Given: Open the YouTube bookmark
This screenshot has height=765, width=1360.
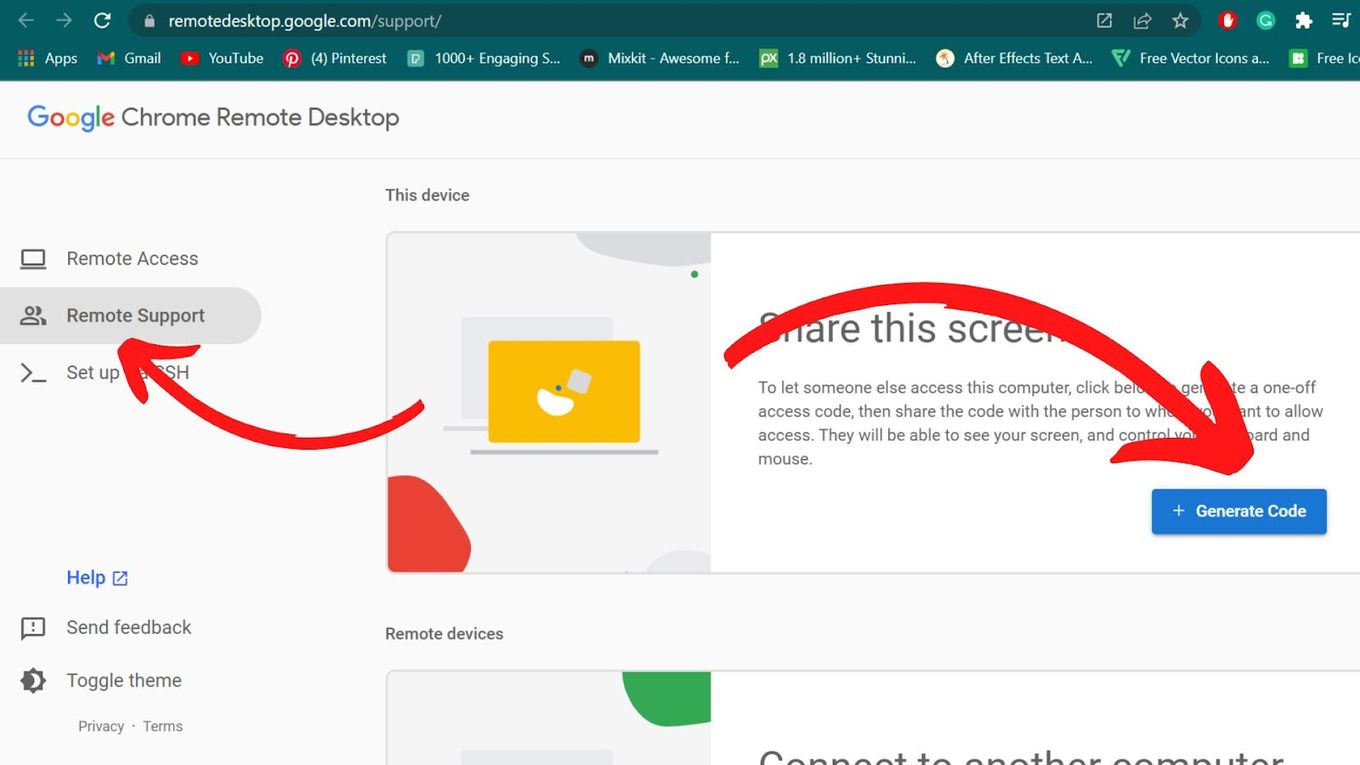Looking at the screenshot, I should (x=222, y=58).
